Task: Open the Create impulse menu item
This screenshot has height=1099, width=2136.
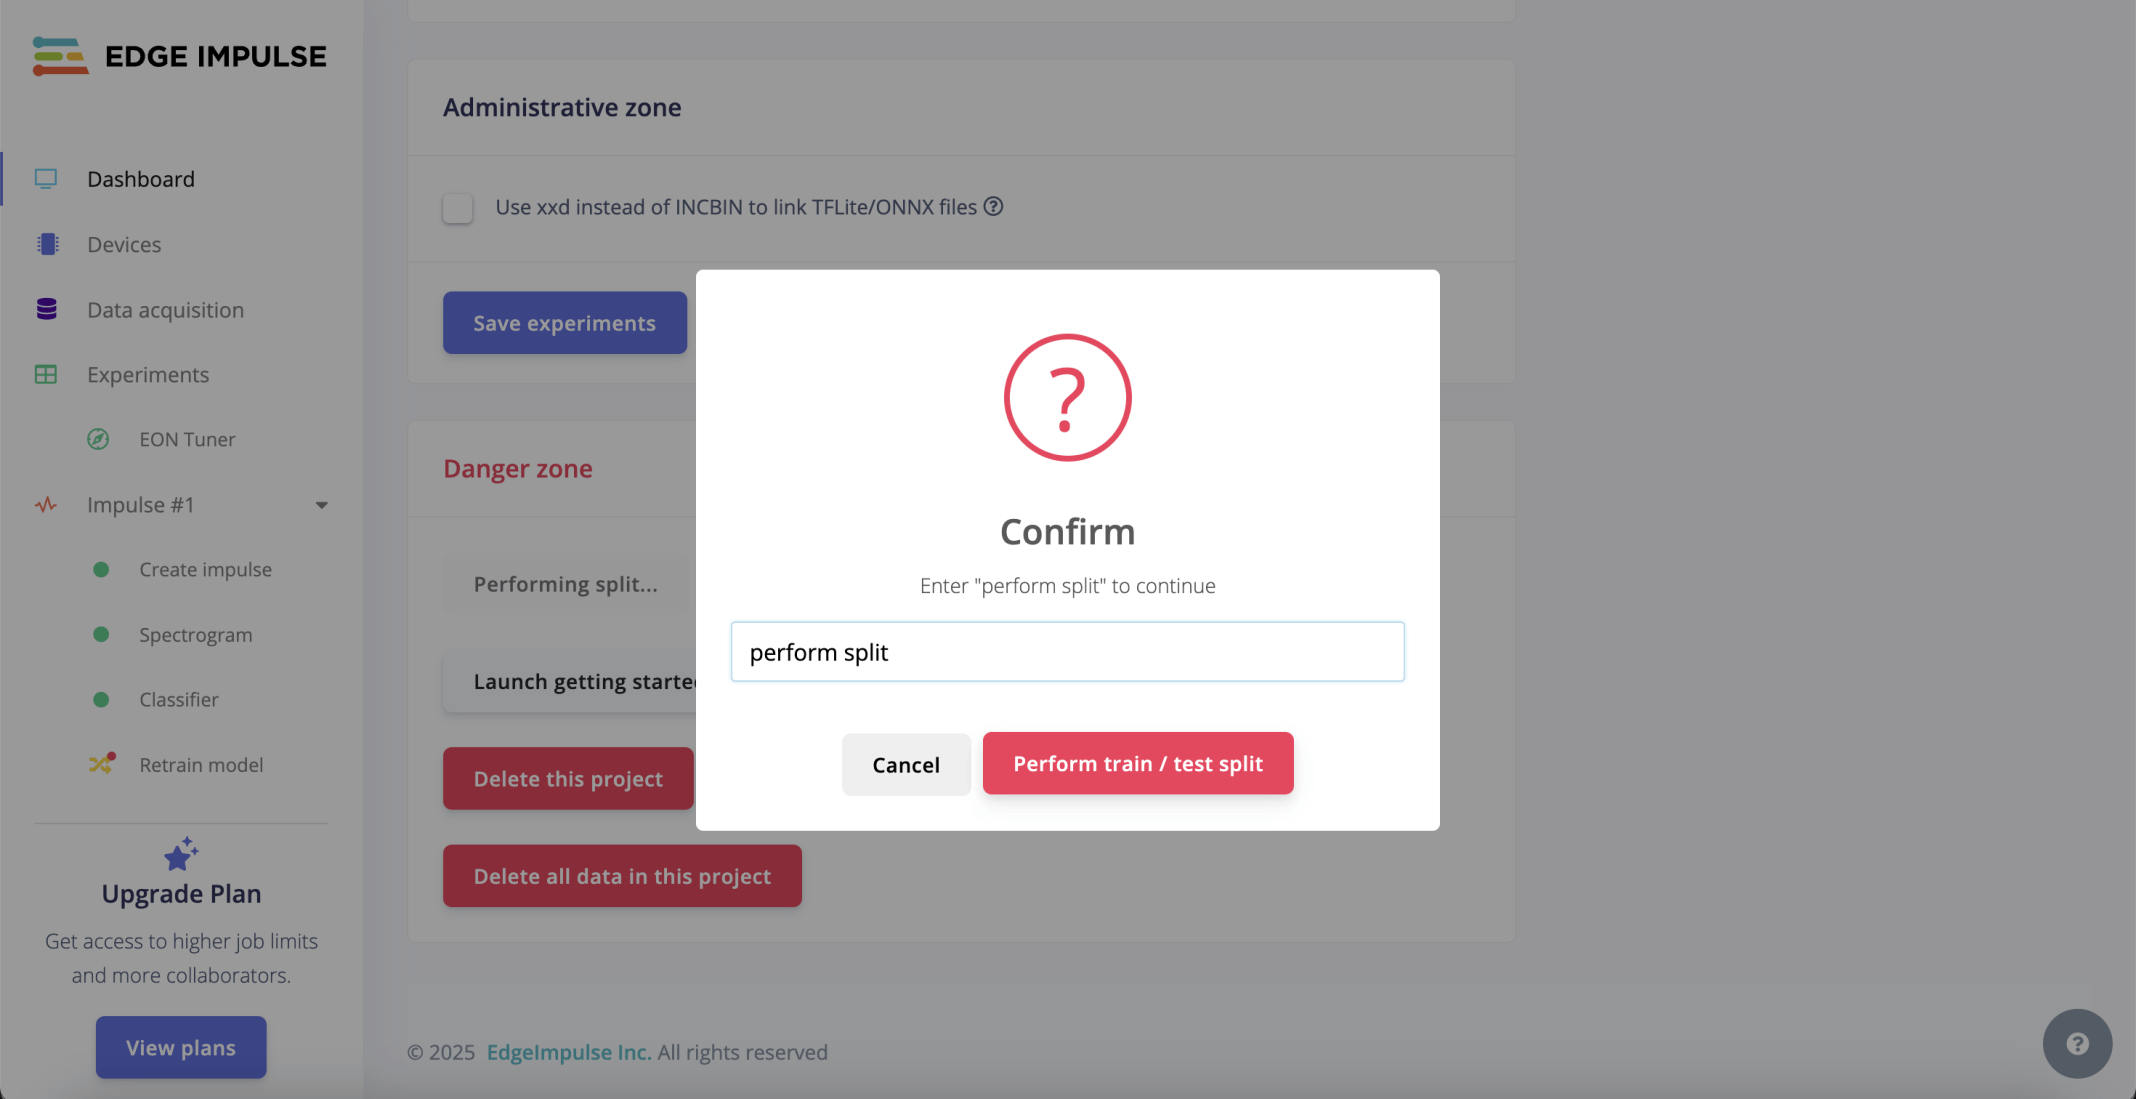Action: click(x=205, y=569)
